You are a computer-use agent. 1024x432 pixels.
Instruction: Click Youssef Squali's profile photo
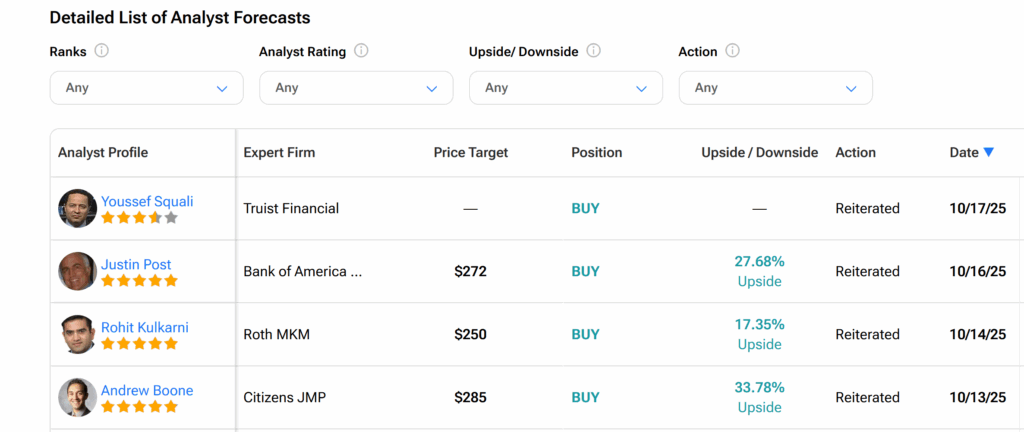coord(77,208)
